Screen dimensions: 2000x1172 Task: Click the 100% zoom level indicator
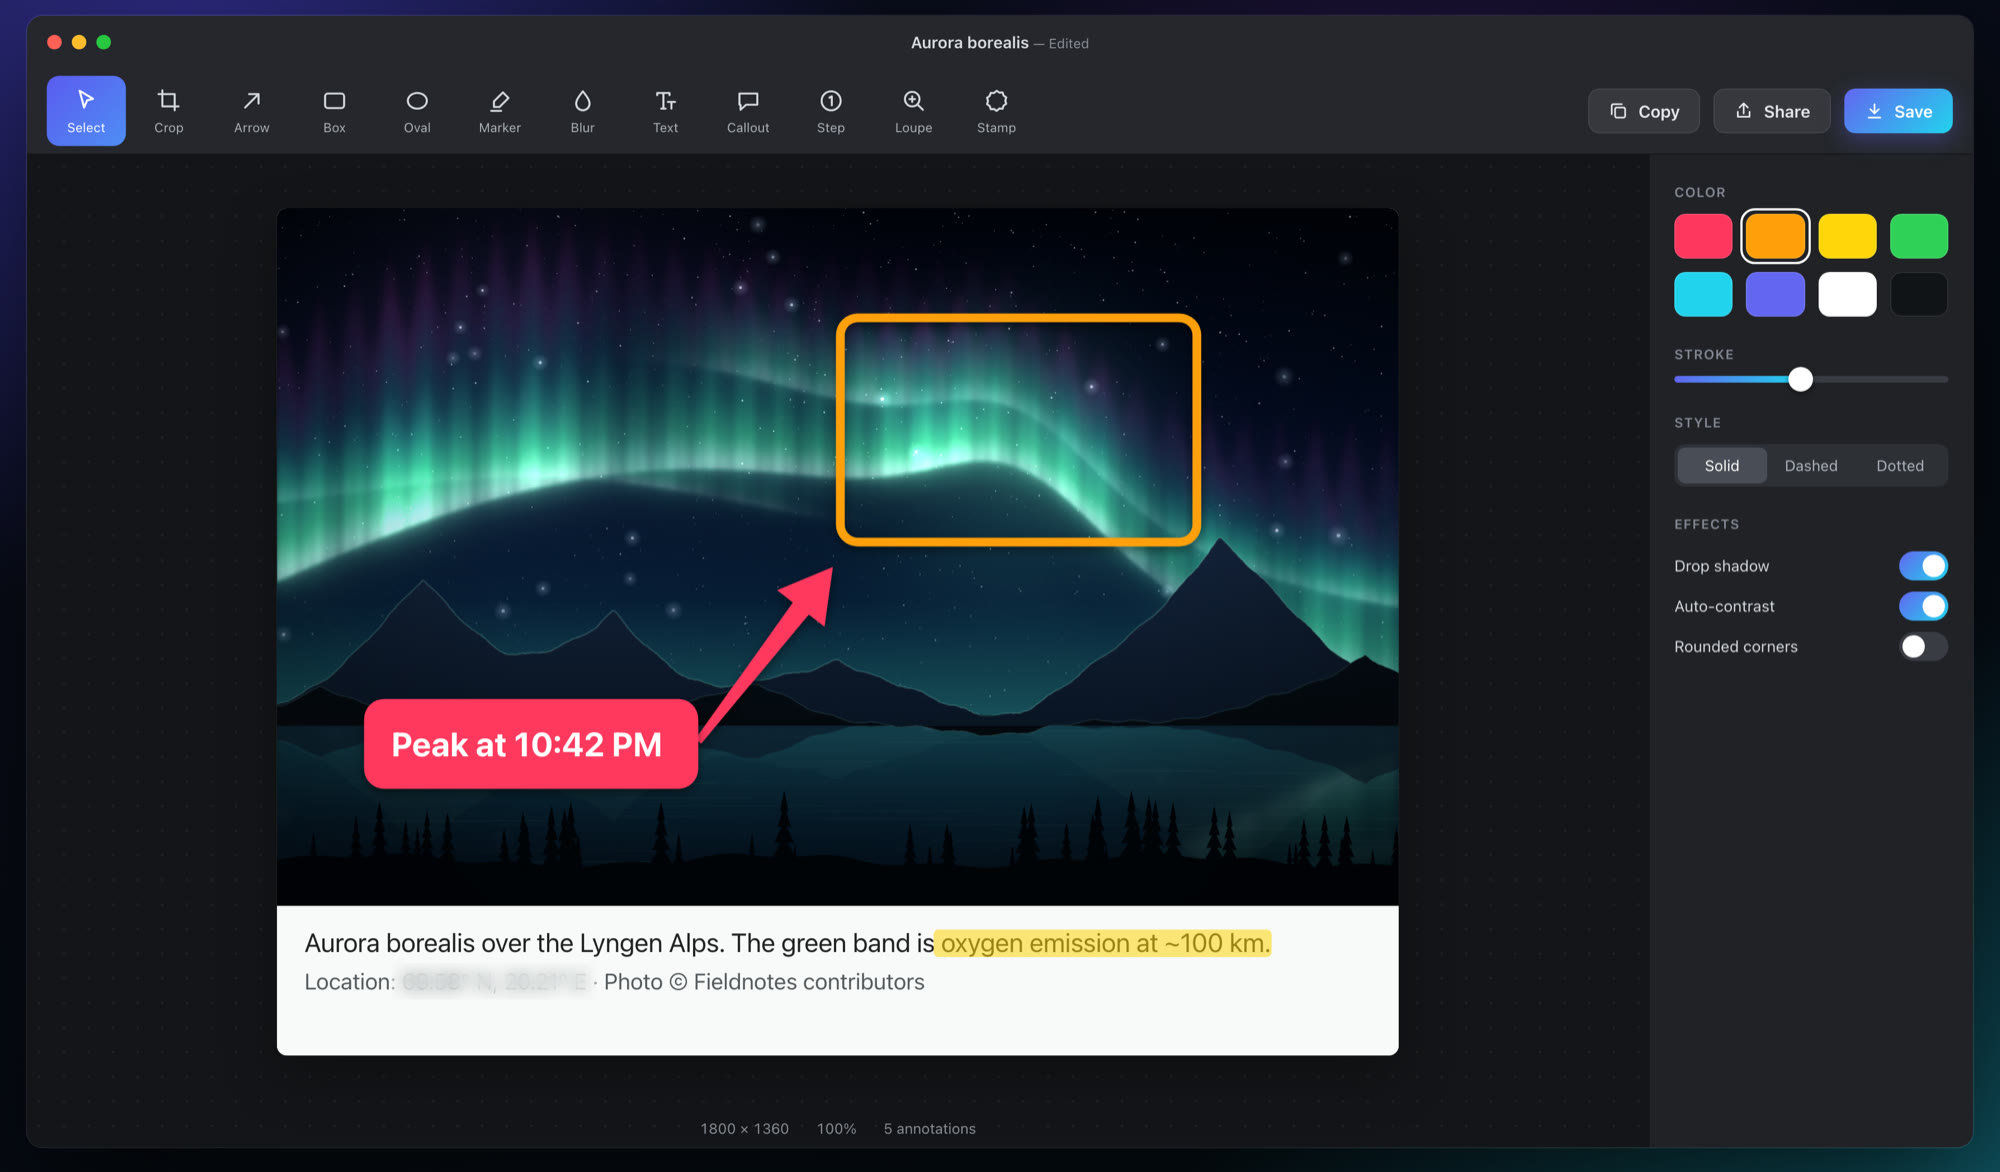point(836,1128)
